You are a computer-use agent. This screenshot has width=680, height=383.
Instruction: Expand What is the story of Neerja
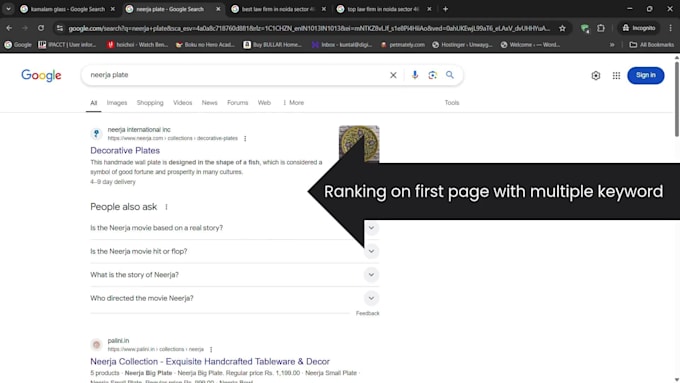(x=235, y=275)
